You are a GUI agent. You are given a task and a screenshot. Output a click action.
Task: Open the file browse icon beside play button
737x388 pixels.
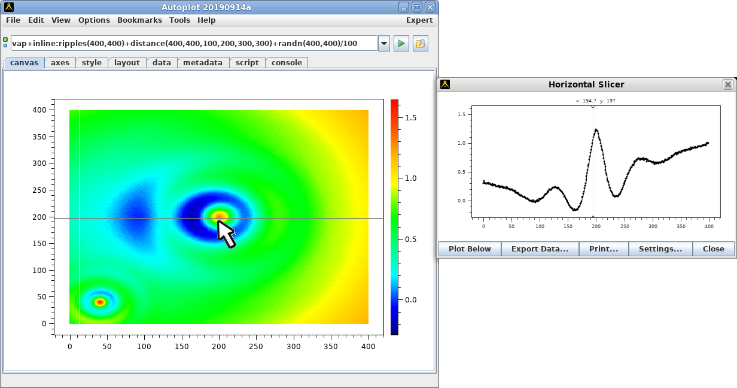[420, 43]
